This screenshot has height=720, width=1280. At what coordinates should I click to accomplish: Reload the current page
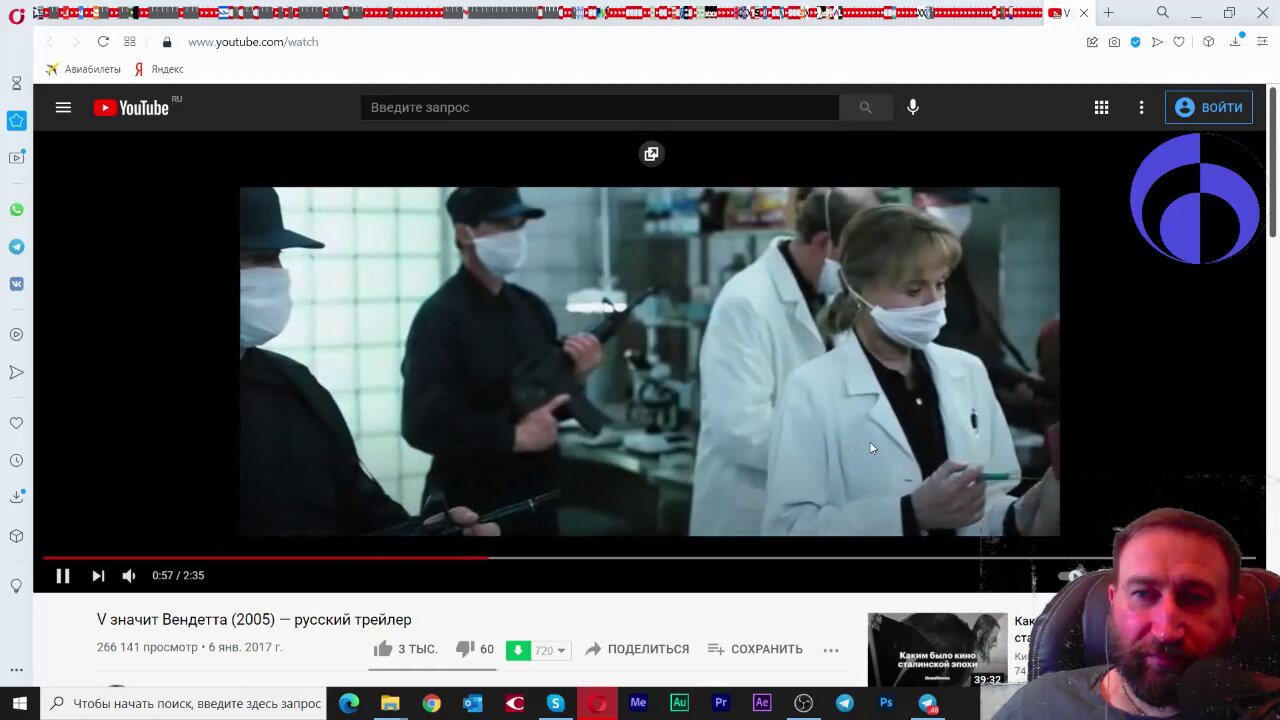coord(103,42)
